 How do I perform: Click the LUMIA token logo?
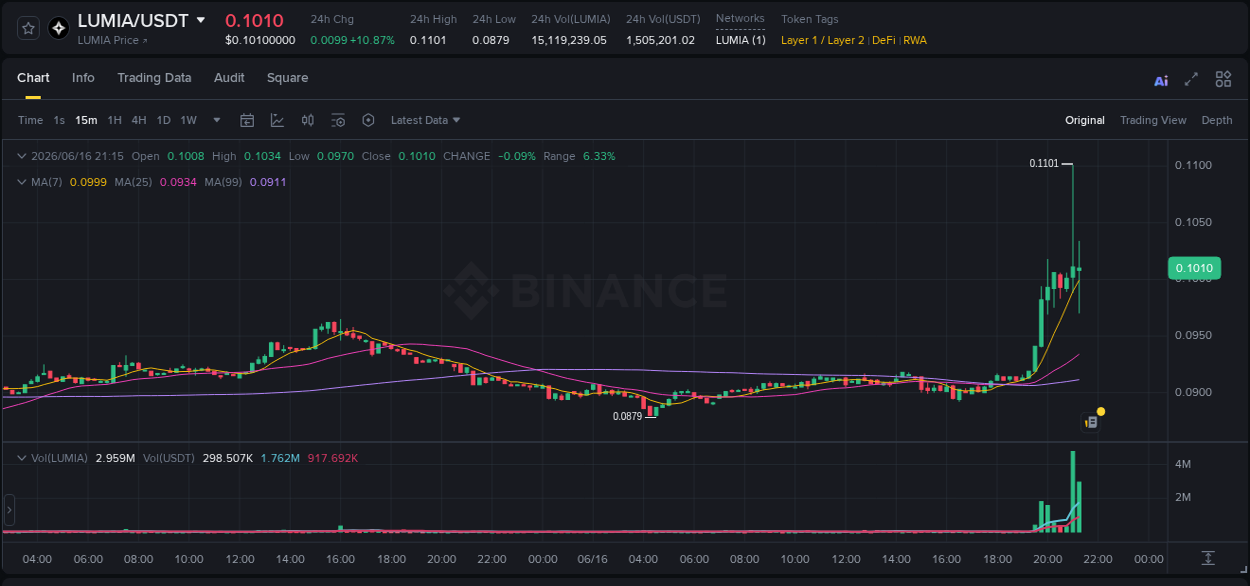(x=58, y=28)
